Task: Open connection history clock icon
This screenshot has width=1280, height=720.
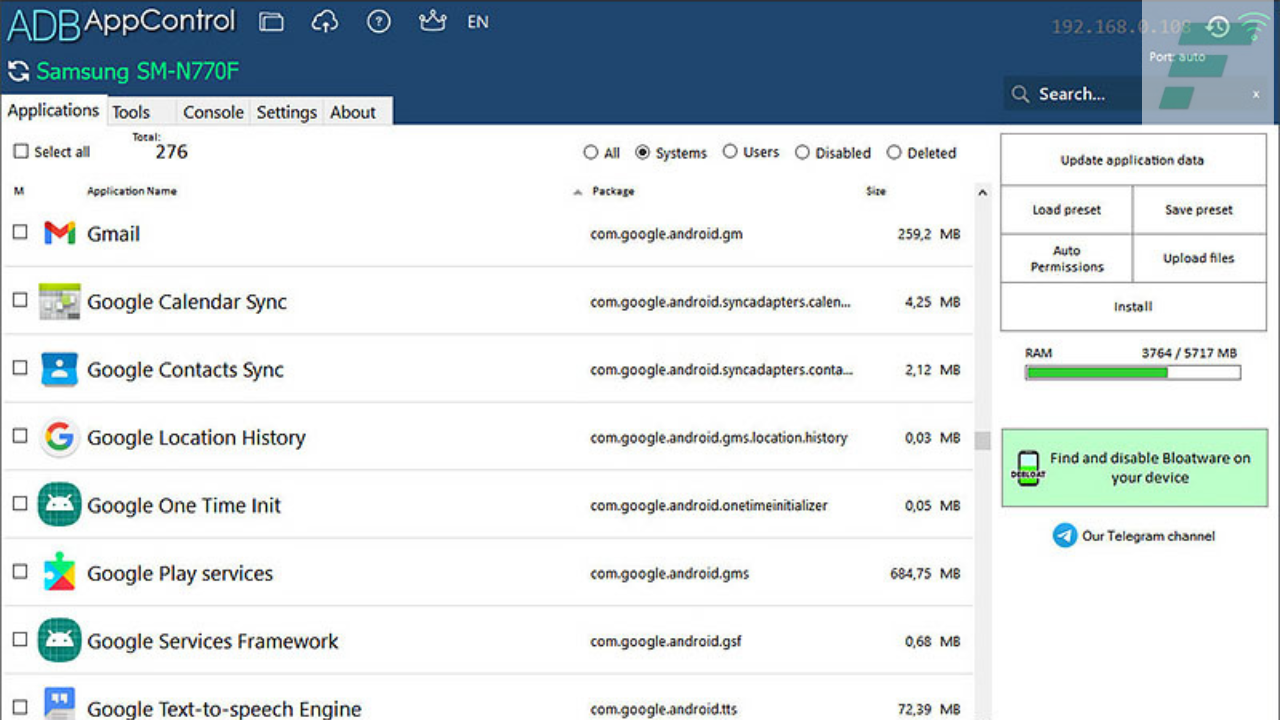Action: click(x=1217, y=27)
